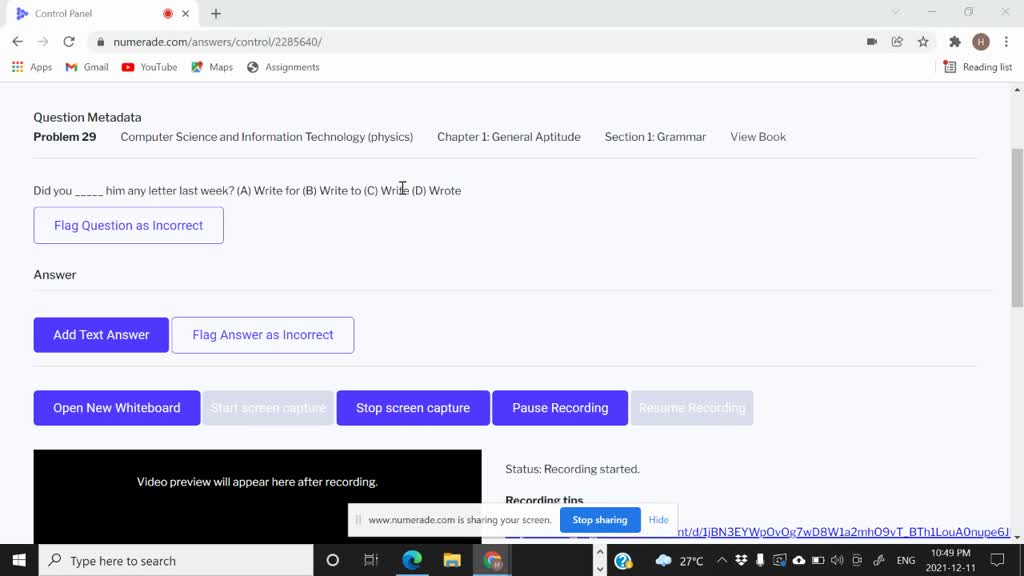Image resolution: width=1024 pixels, height=576 pixels.
Task: Bookmark this page with the star icon
Action: click(923, 42)
